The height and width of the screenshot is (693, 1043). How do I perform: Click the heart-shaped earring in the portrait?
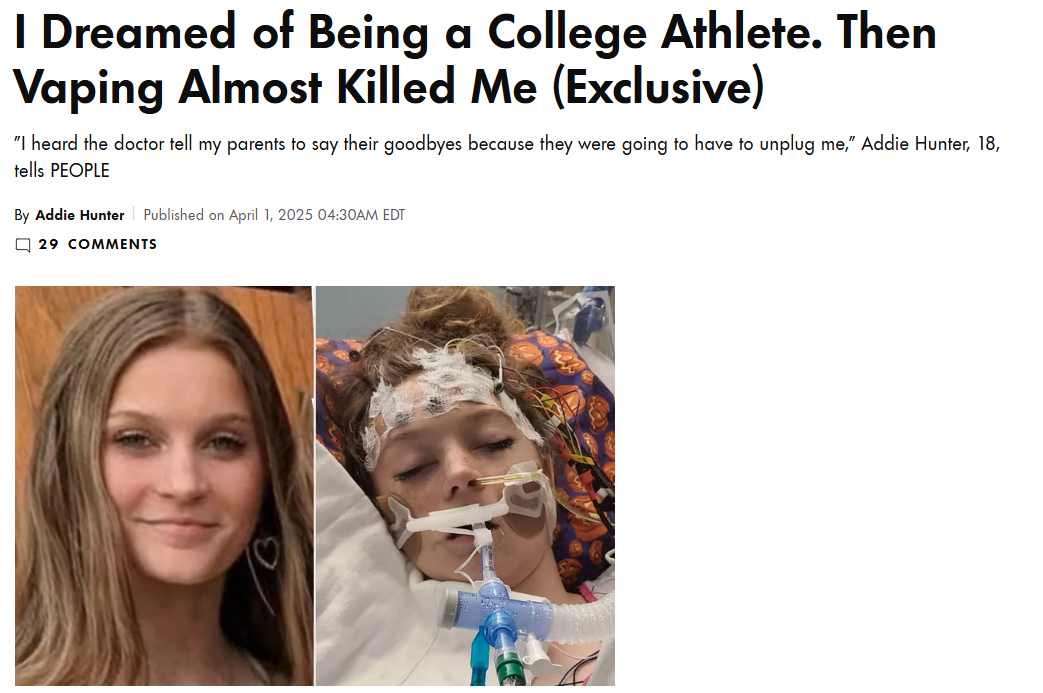point(264,553)
